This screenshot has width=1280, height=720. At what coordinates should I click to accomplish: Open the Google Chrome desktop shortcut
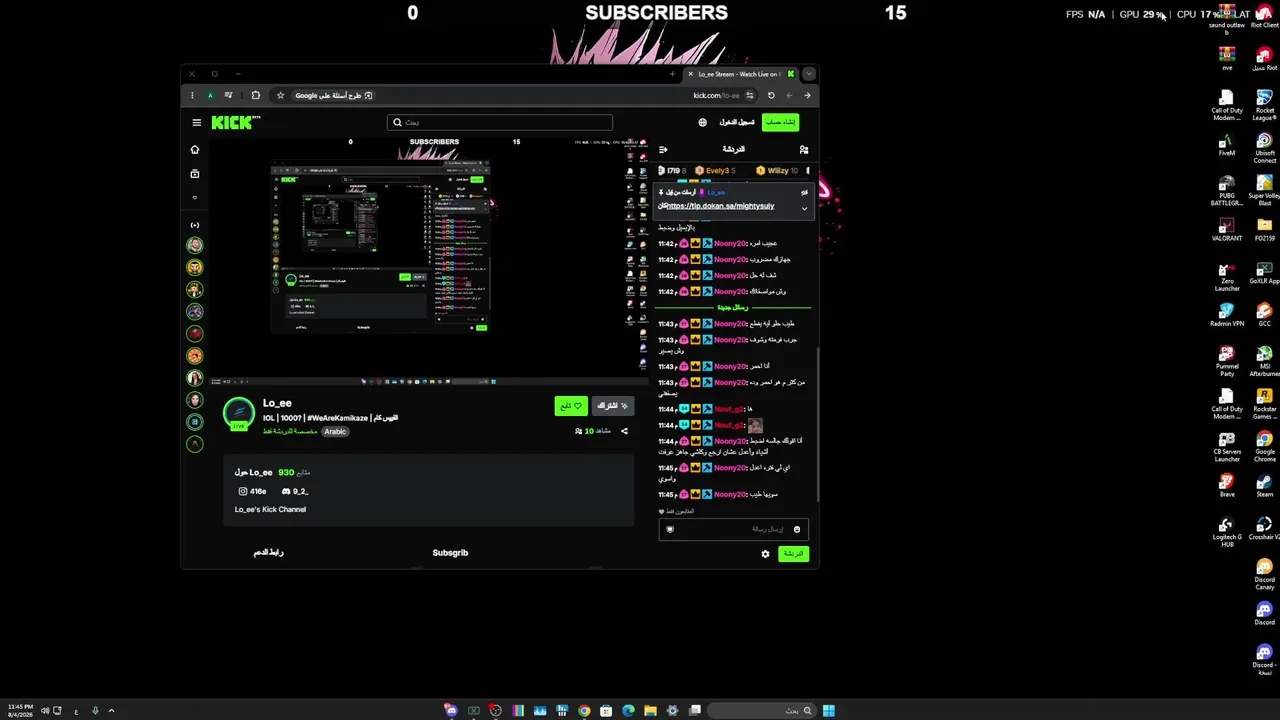[1264, 444]
